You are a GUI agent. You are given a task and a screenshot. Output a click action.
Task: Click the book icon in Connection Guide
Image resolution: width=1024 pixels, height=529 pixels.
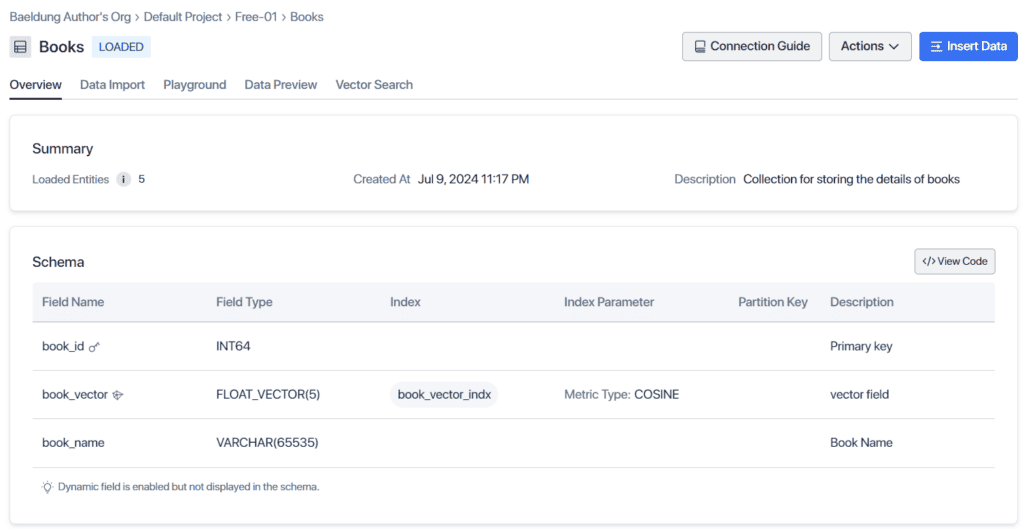[700, 47]
